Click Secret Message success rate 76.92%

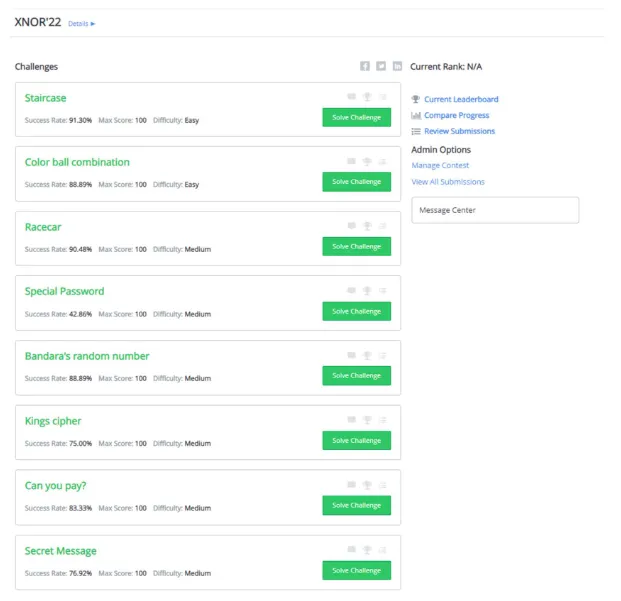coord(58,573)
